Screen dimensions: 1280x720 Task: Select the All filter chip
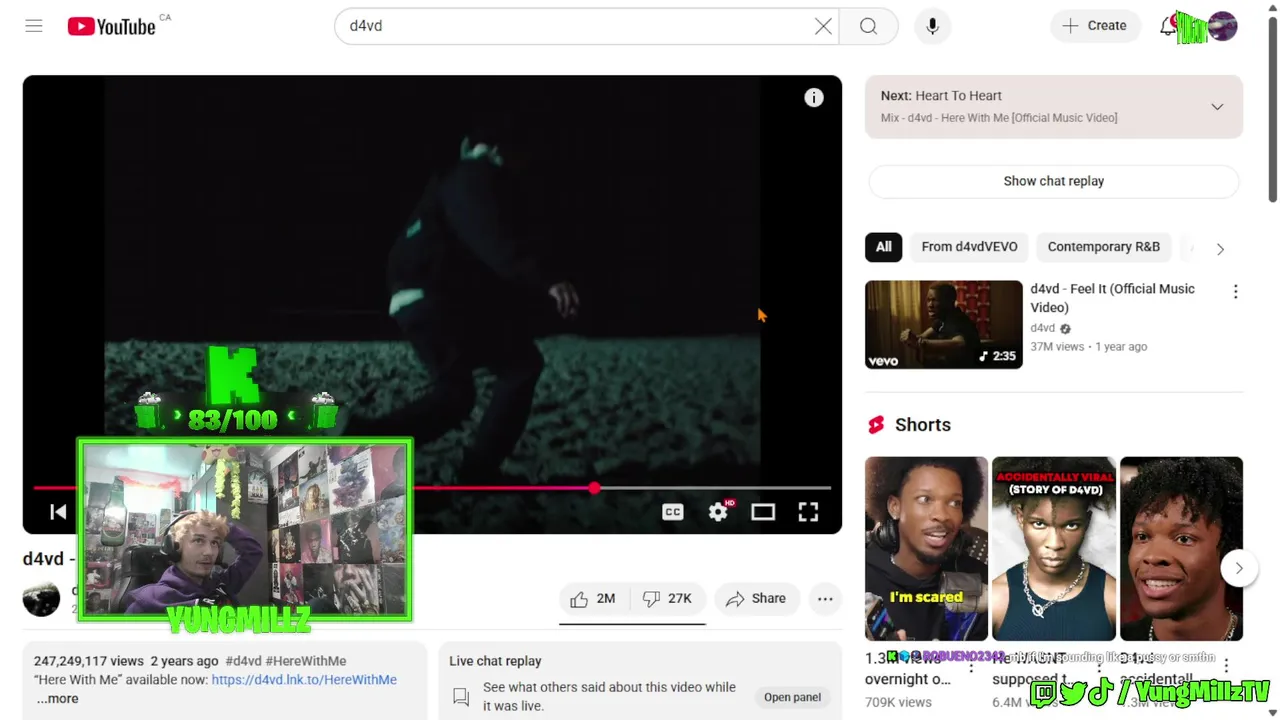pos(884,247)
